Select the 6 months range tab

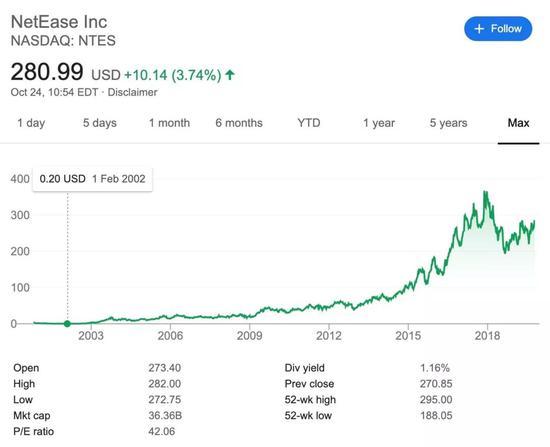click(239, 123)
